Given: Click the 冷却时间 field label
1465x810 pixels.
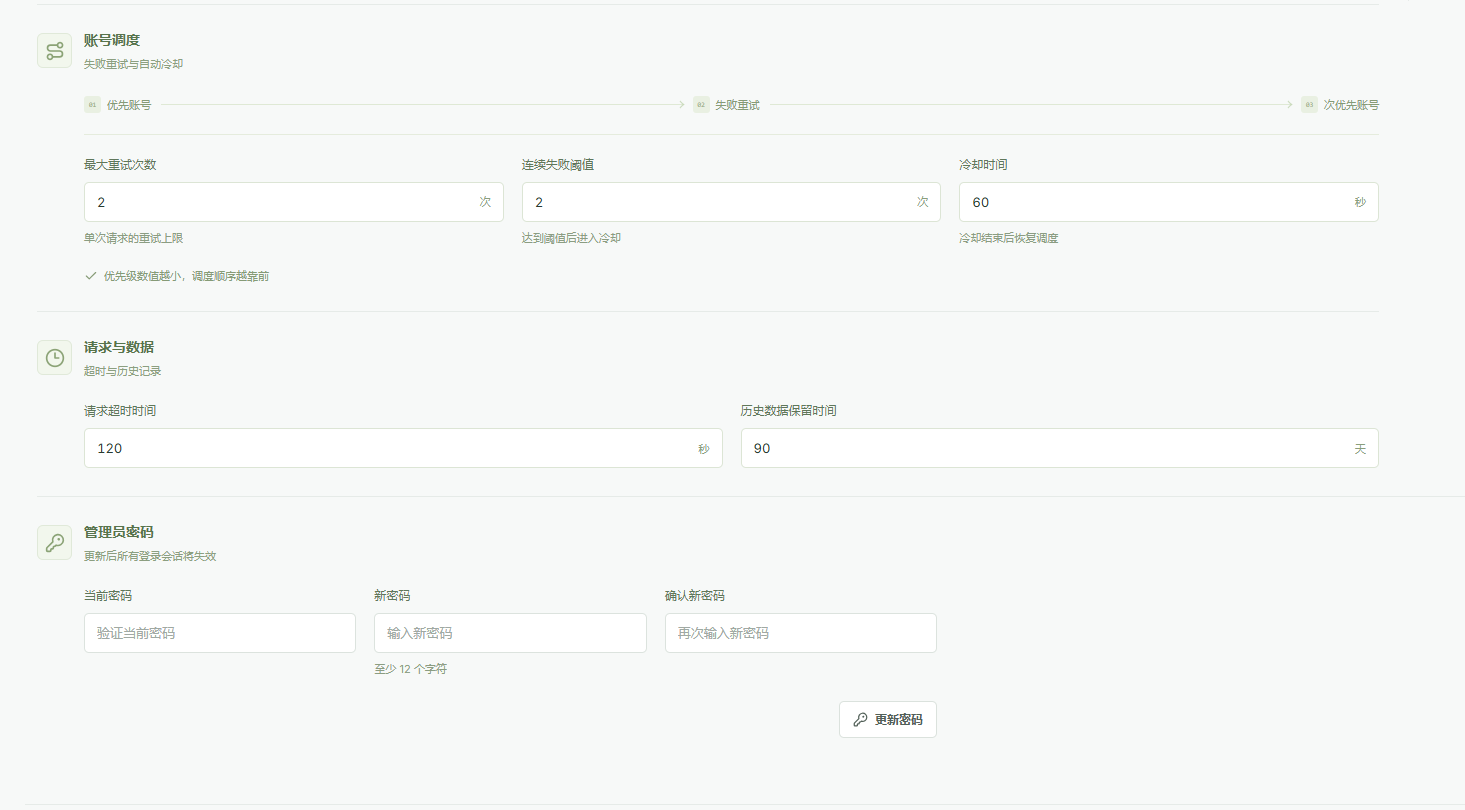Looking at the screenshot, I should click(x=983, y=165).
